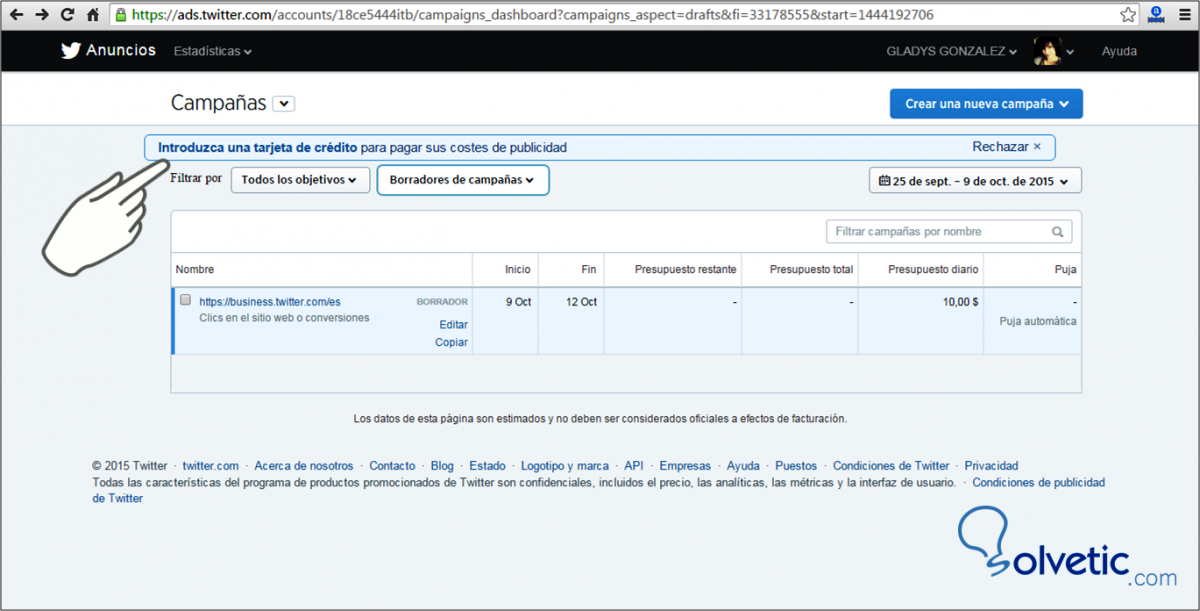Viewport: 1200px width, 611px height.
Task: Open Contacto footer link
Action: [392, 466]
